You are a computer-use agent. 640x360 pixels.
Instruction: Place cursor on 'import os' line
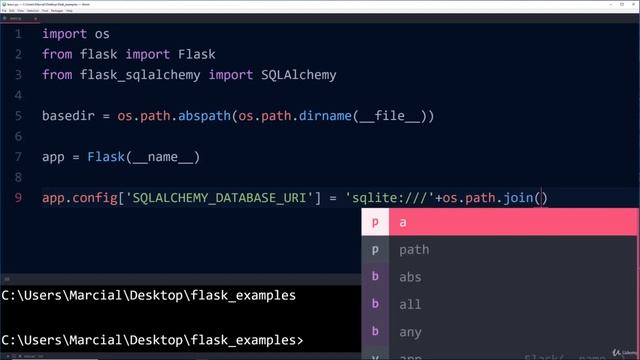tap(76, 34)
